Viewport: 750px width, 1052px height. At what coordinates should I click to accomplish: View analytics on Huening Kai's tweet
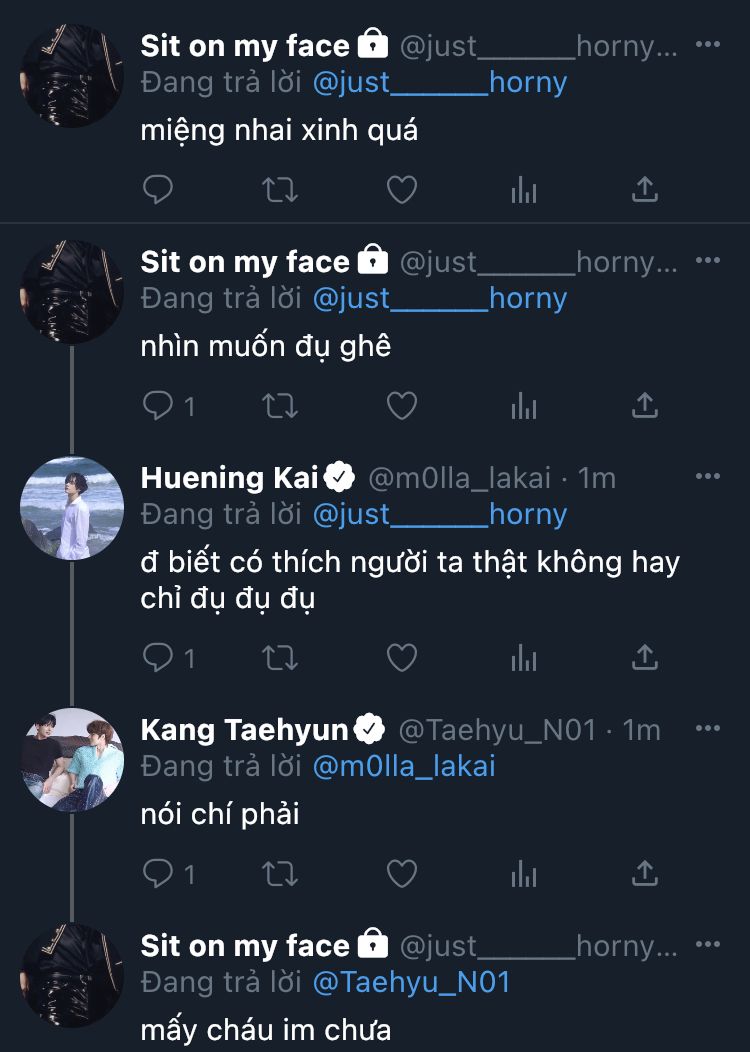point(524,658)
